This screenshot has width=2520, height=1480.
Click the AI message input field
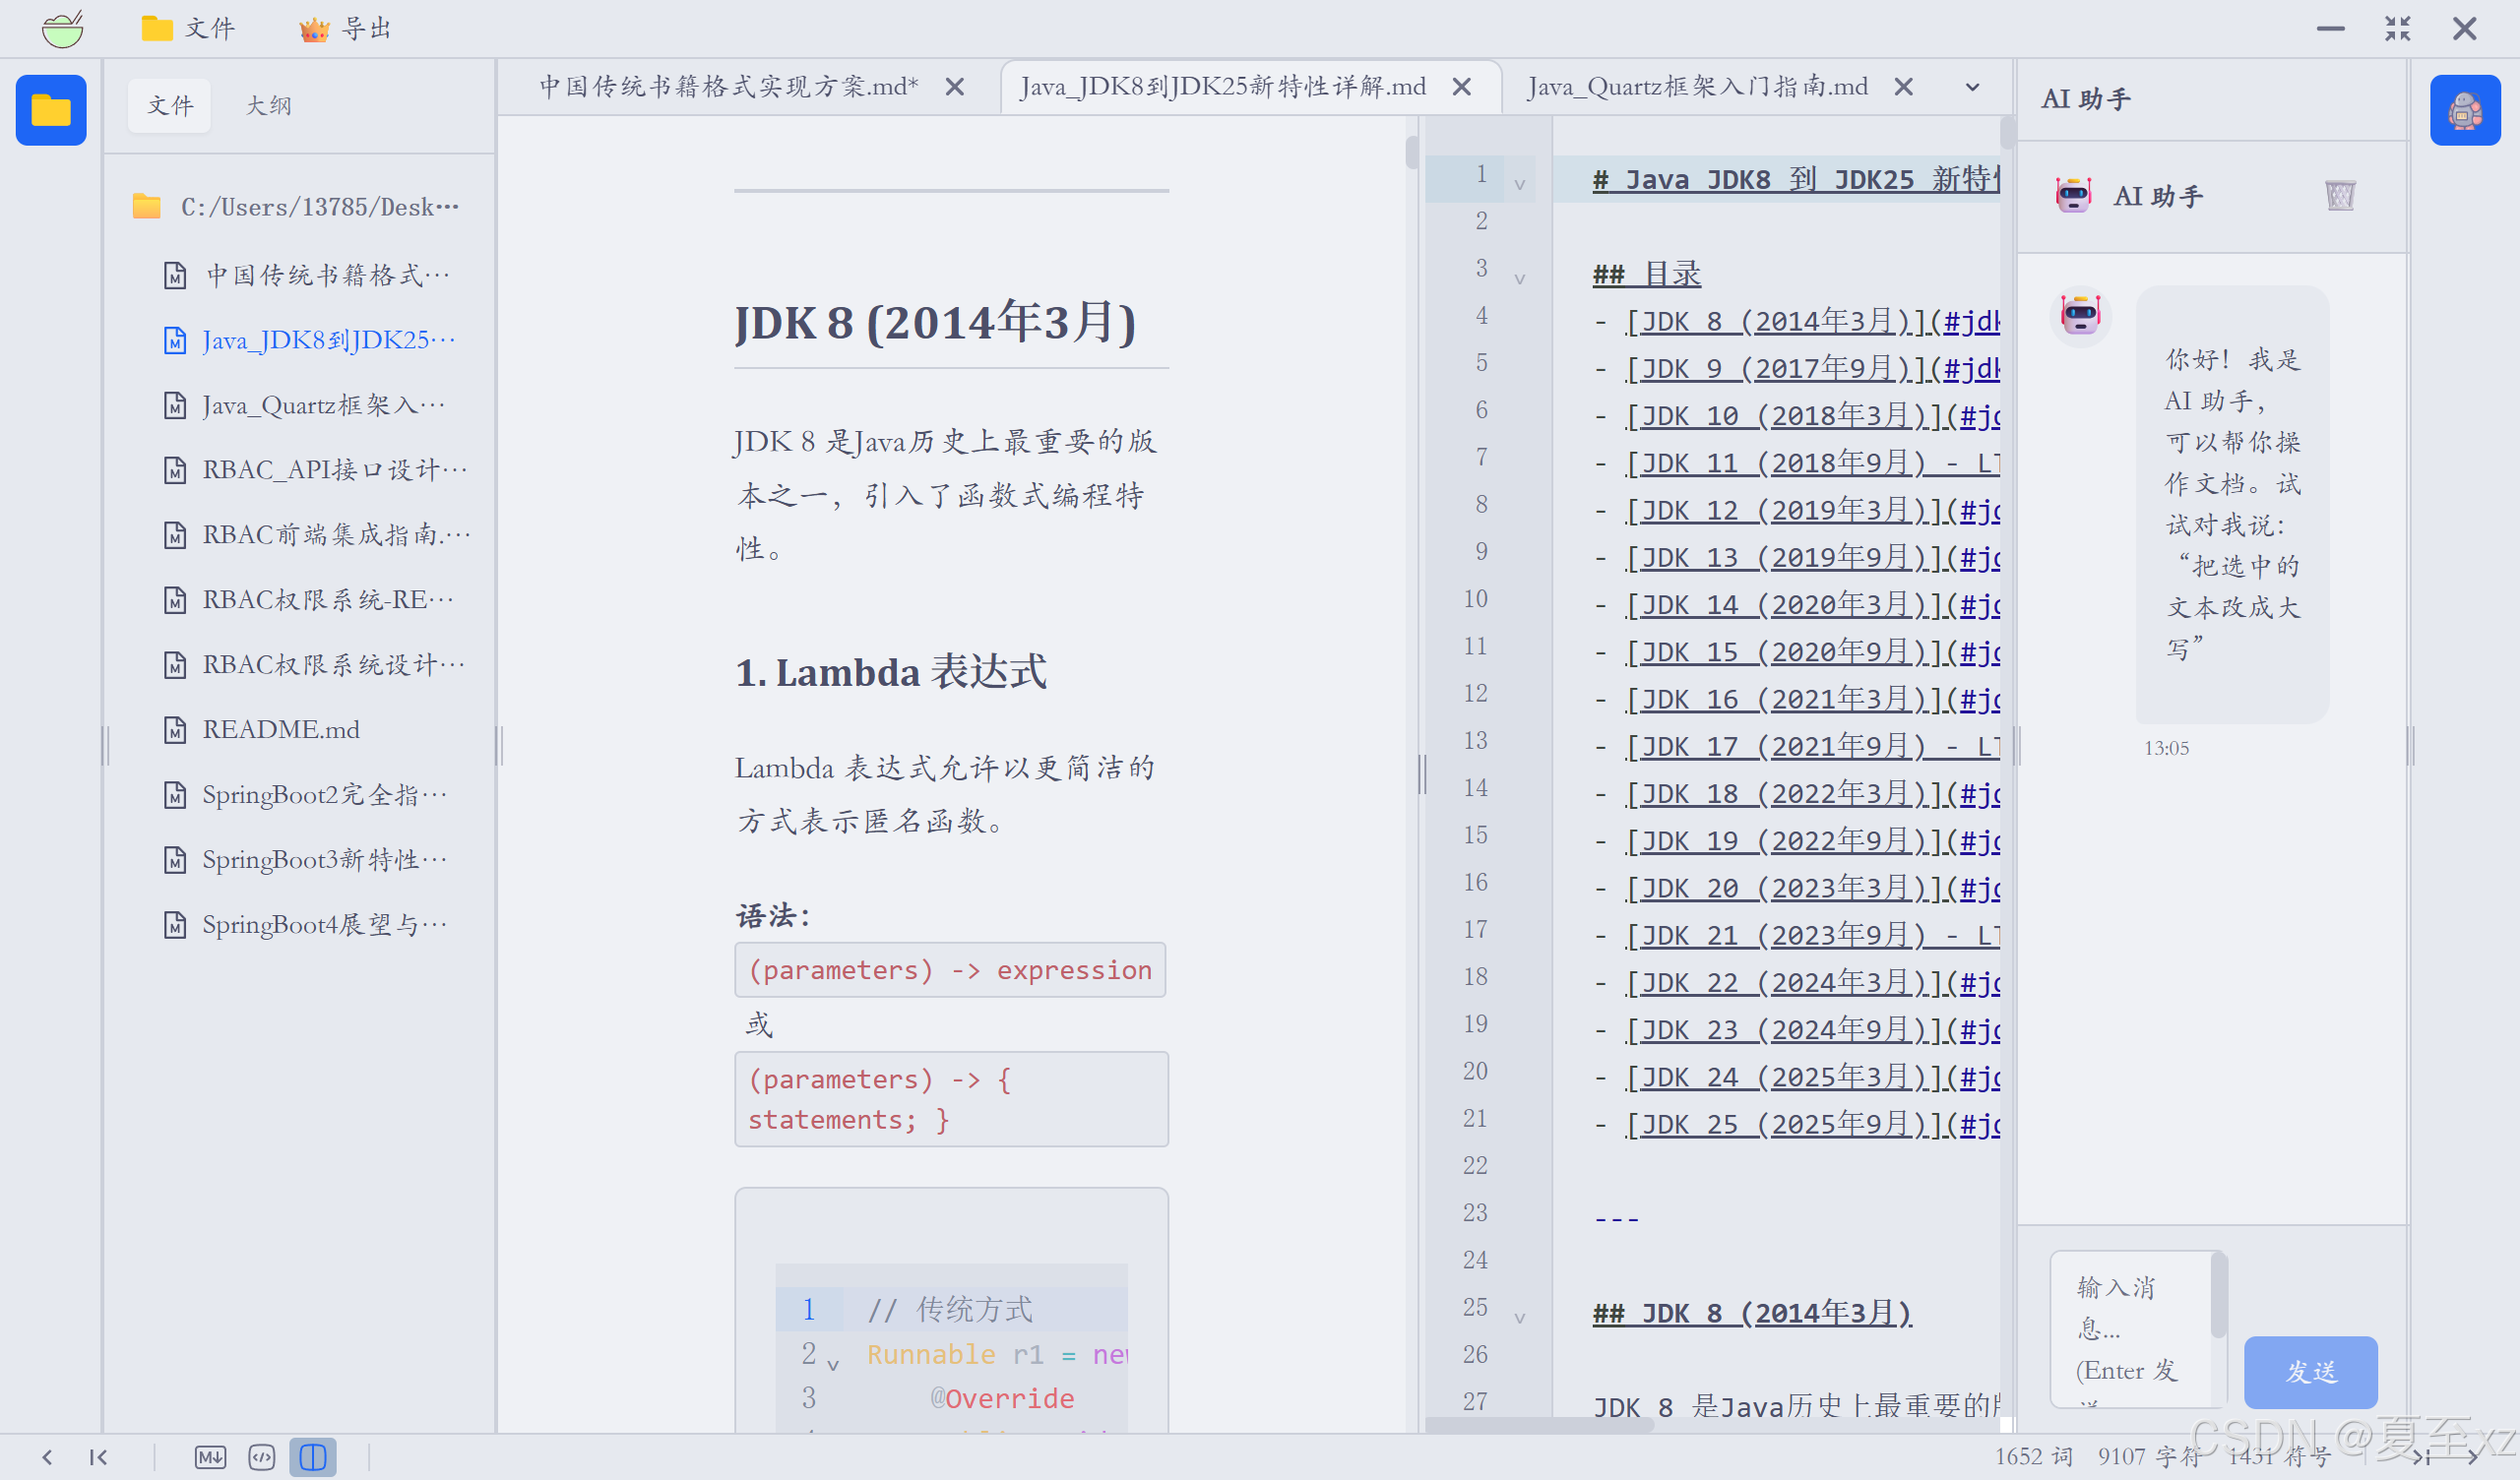[x=2130, y=1328]
